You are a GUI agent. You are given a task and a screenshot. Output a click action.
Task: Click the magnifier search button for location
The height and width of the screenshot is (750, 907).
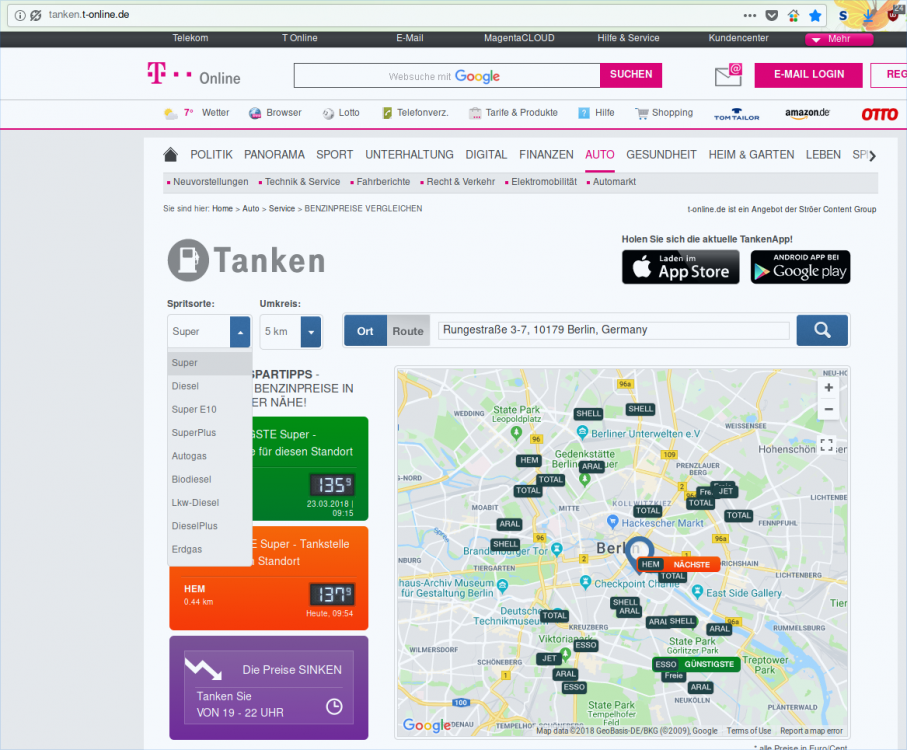[822, 330]
